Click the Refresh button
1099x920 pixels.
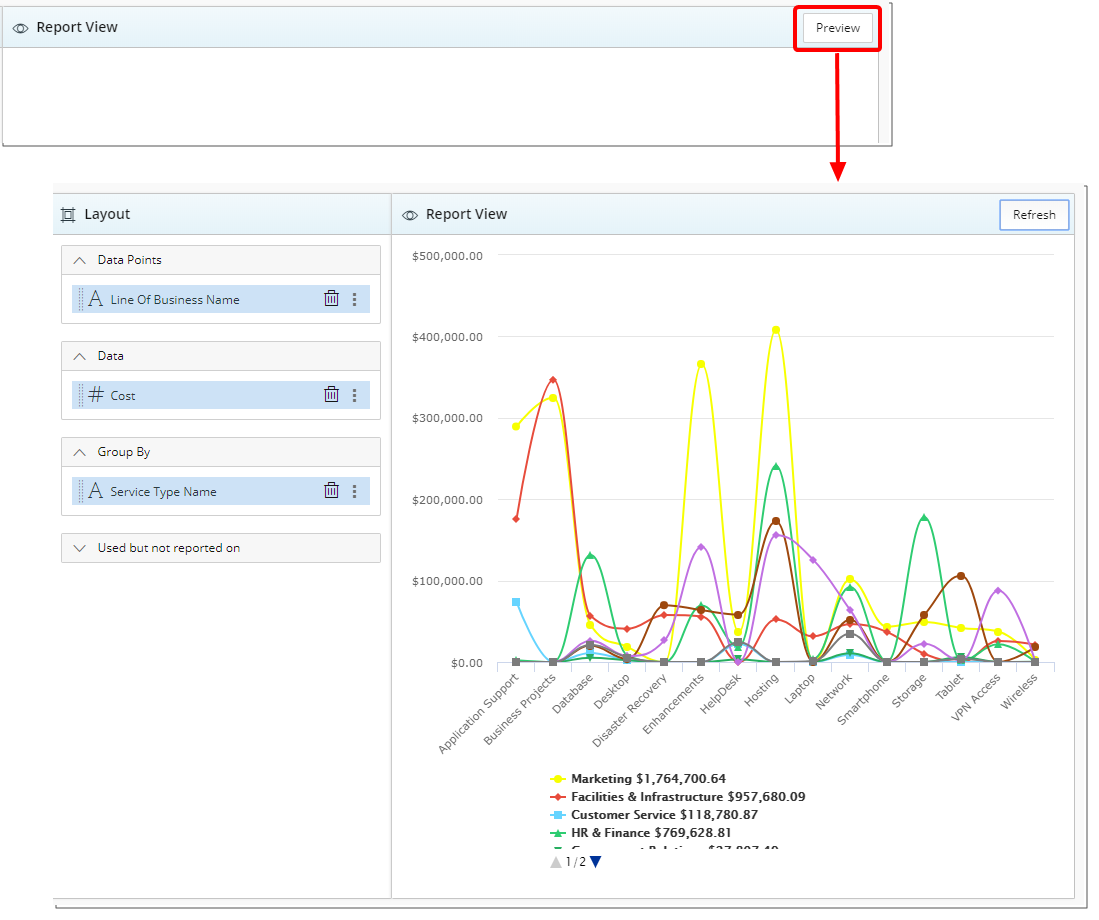[1034, 214]
